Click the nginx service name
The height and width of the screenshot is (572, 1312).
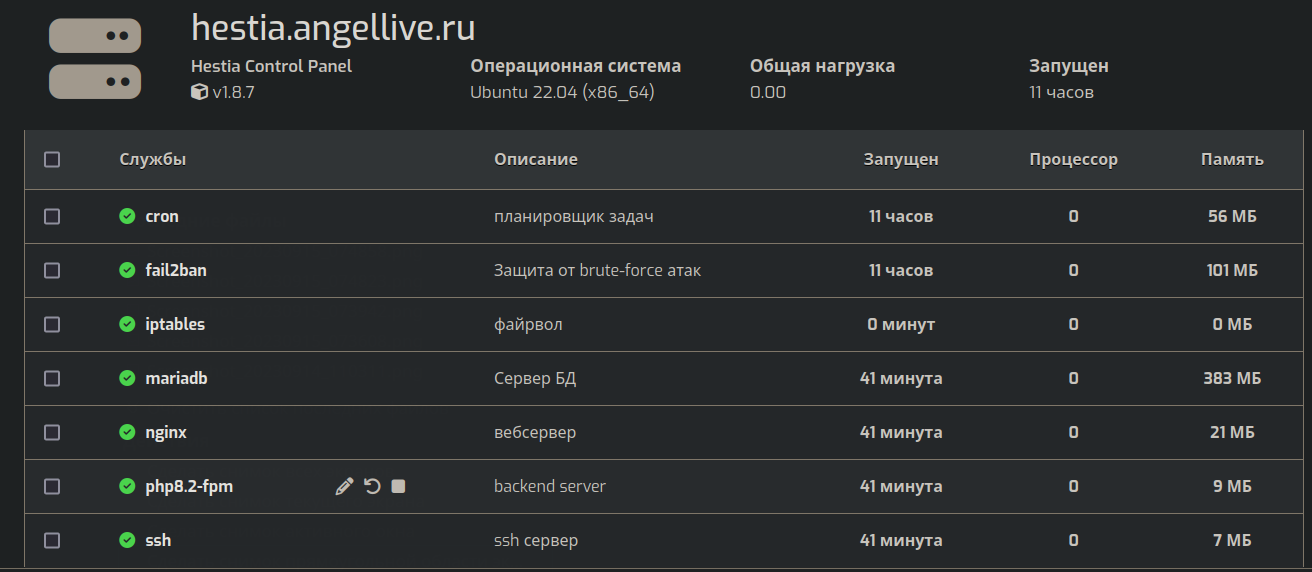166,432
